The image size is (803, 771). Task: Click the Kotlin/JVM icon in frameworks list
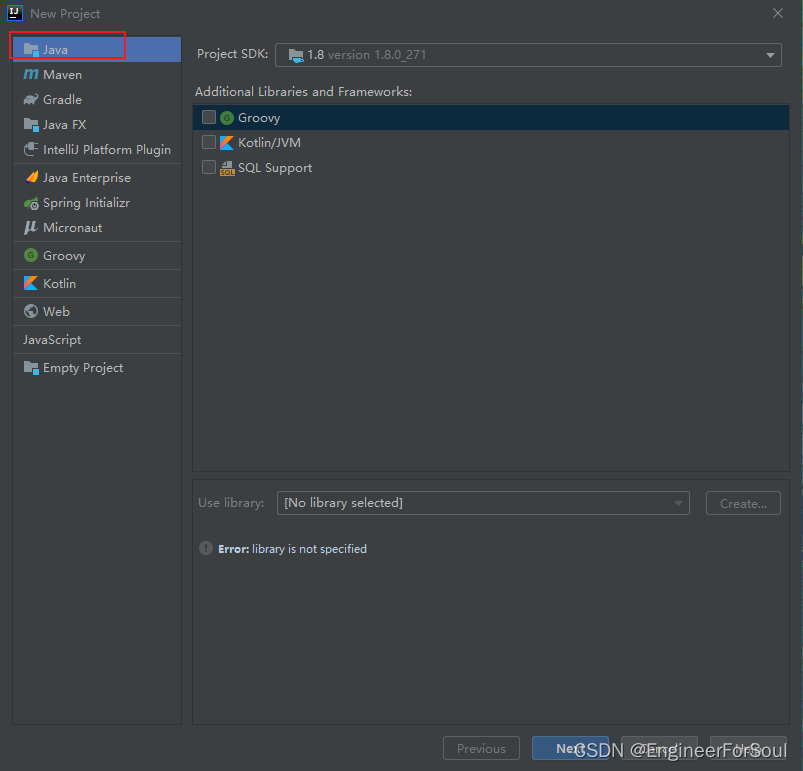227,142
